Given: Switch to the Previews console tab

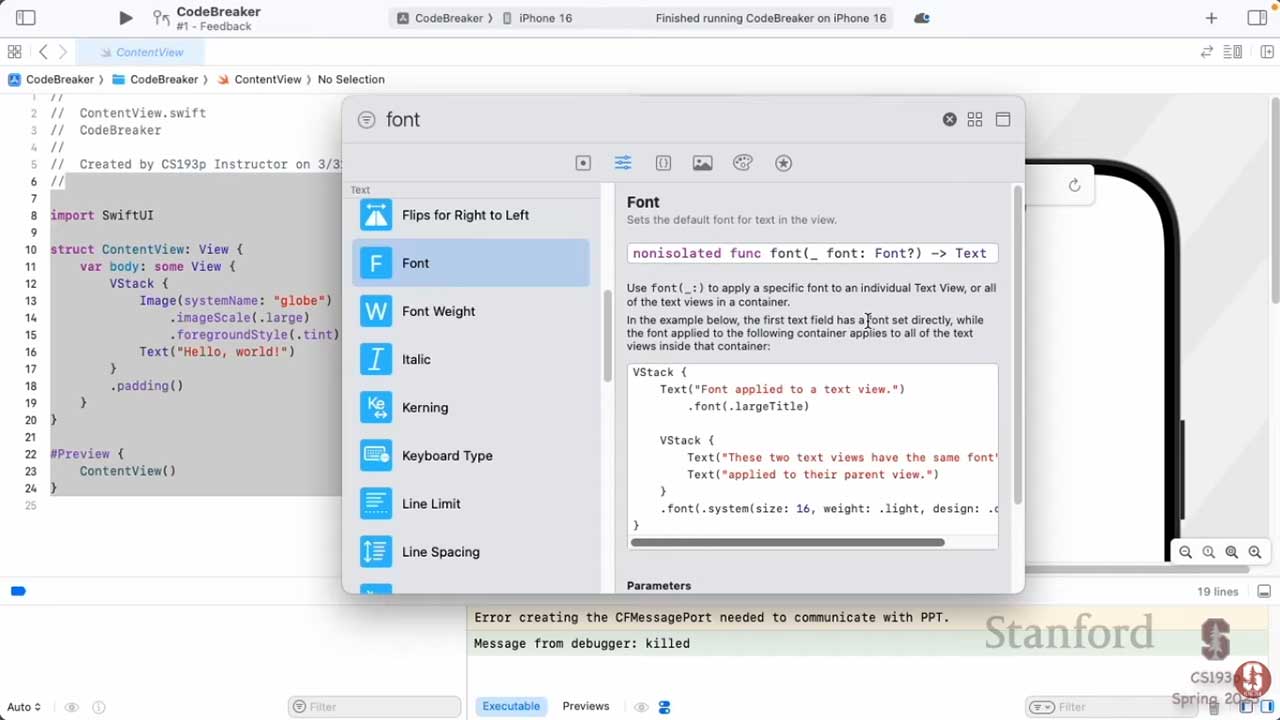Looking at the screenshot, I should click(x=585, y=706).
